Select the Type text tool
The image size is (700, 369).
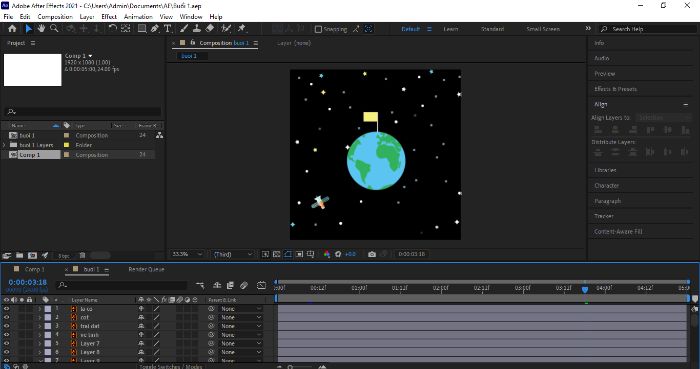click(x=167, y=29)
